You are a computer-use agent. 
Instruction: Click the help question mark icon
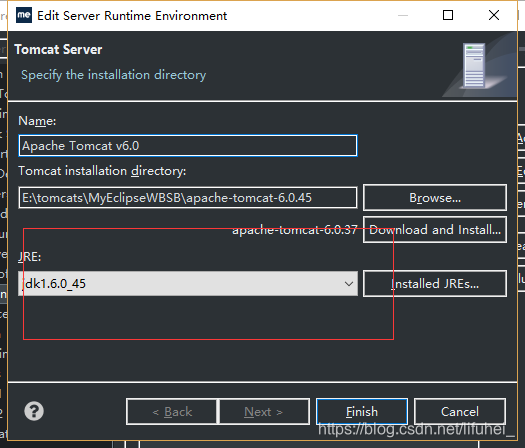click(34, 411)
